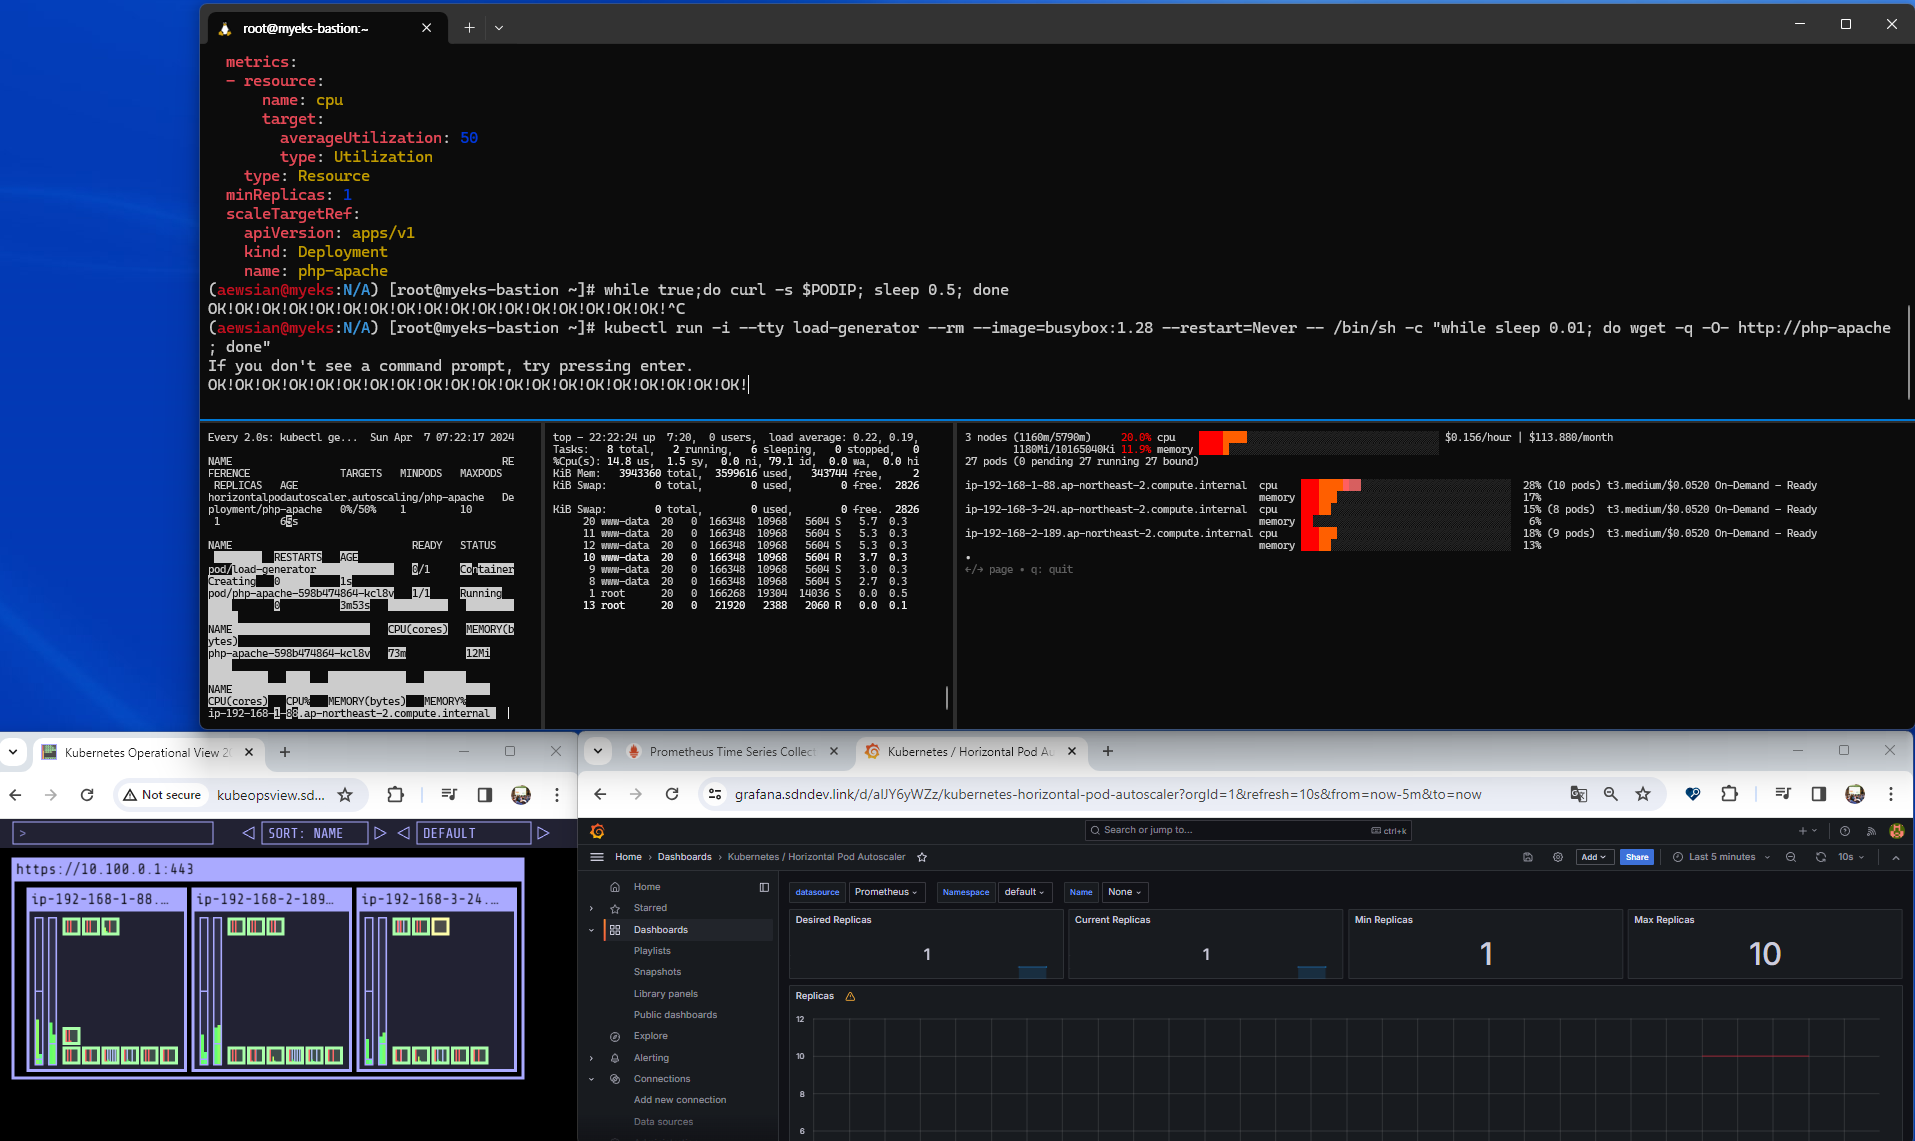Open zoom magnifier in Grafana address bar
1915x1141 pixels.
1611,794
